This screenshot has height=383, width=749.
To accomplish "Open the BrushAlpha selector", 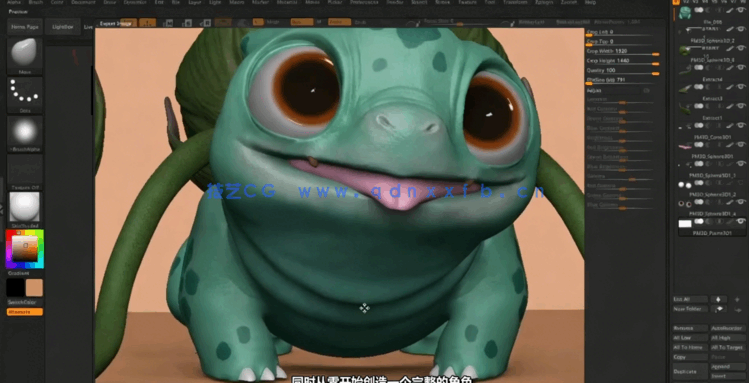I will 24,133.
